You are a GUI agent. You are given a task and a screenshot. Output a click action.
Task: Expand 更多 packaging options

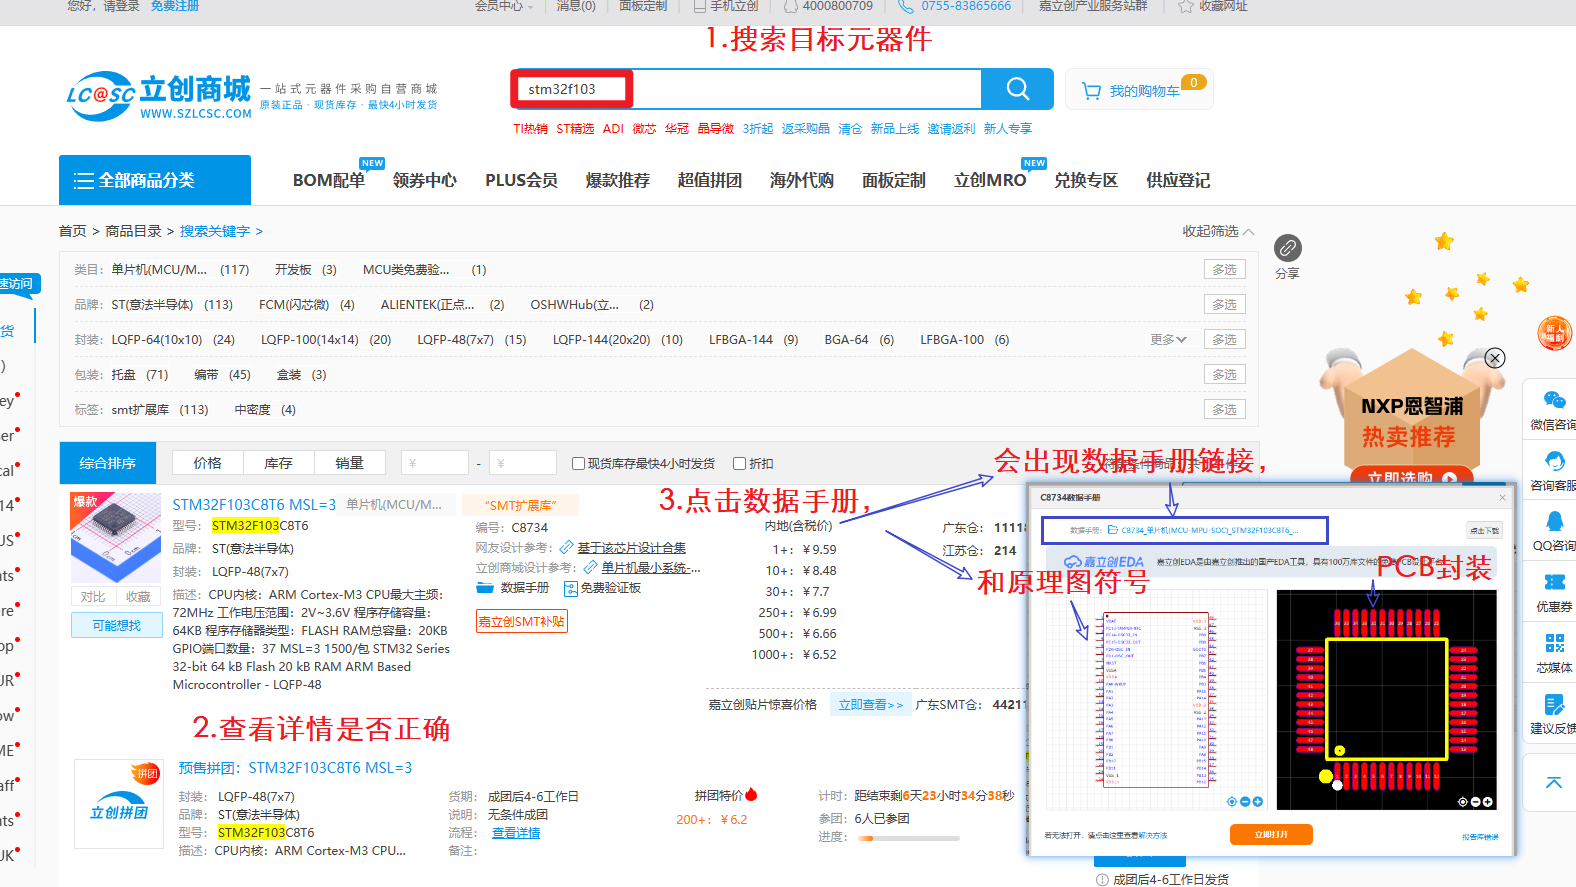click(1168, 340)
